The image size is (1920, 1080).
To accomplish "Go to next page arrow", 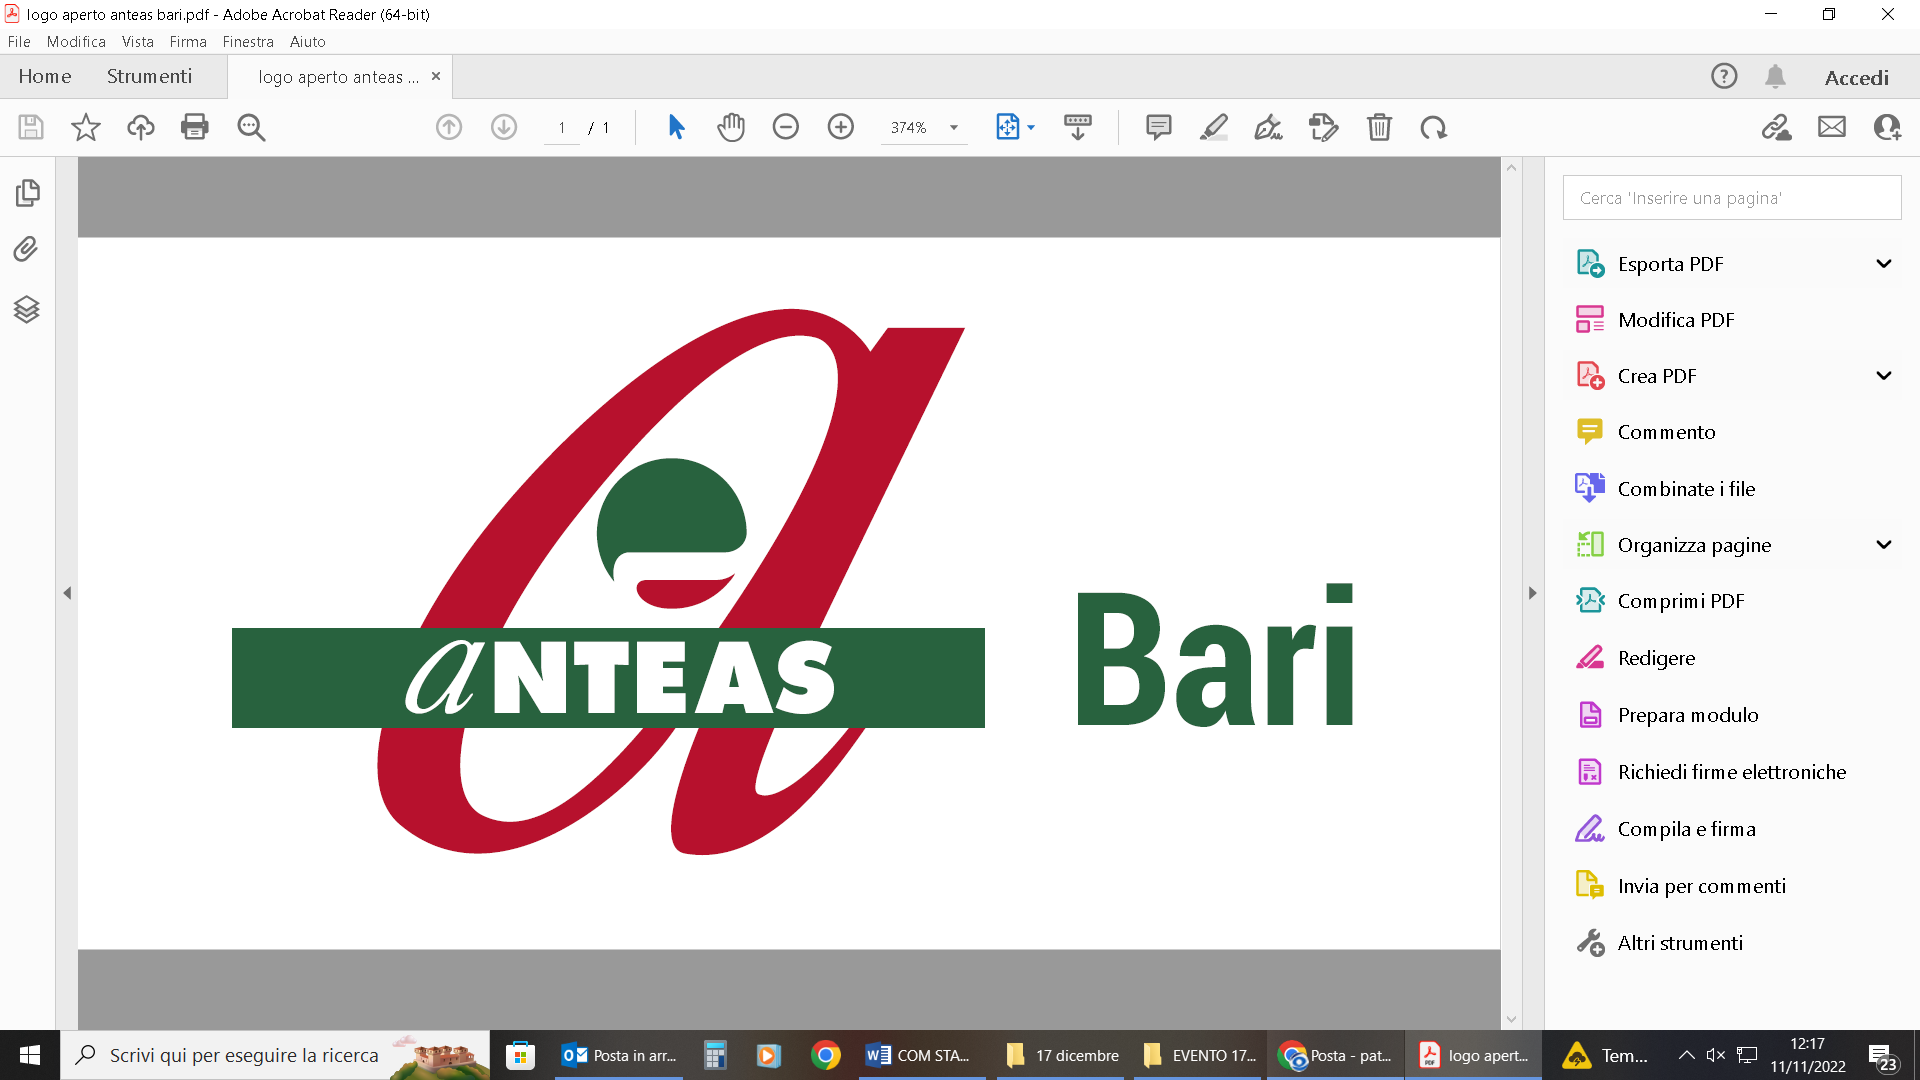I will tap(504, 127).
